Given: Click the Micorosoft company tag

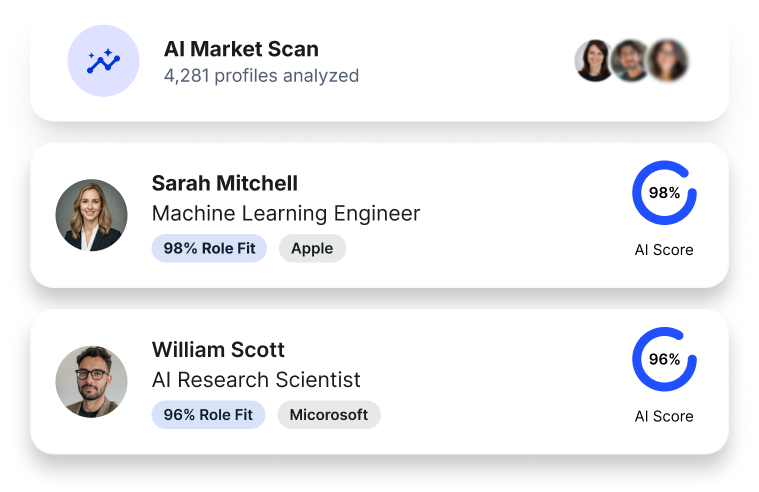Looking at the screenshot, I should [329, 415].
